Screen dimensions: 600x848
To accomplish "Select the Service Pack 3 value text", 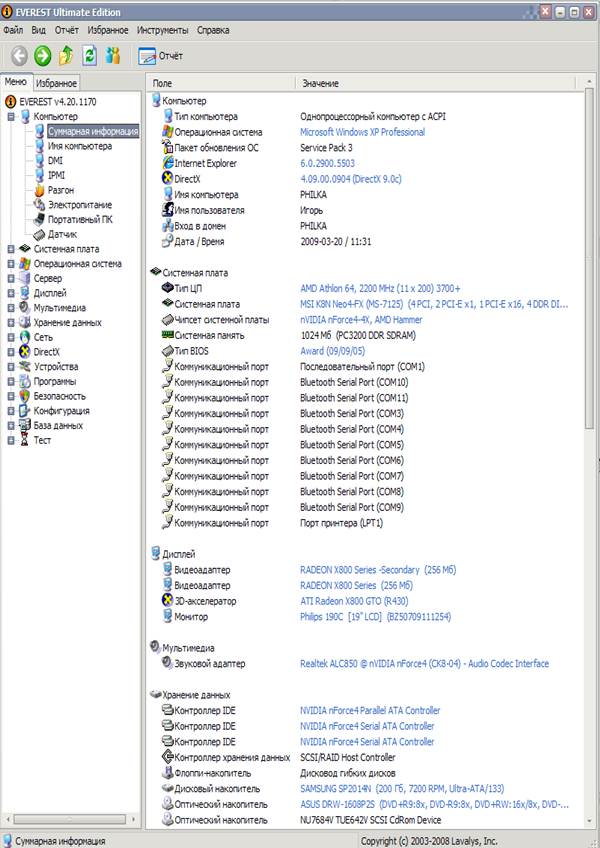I will pyautogui.click(x=326, y=148).
